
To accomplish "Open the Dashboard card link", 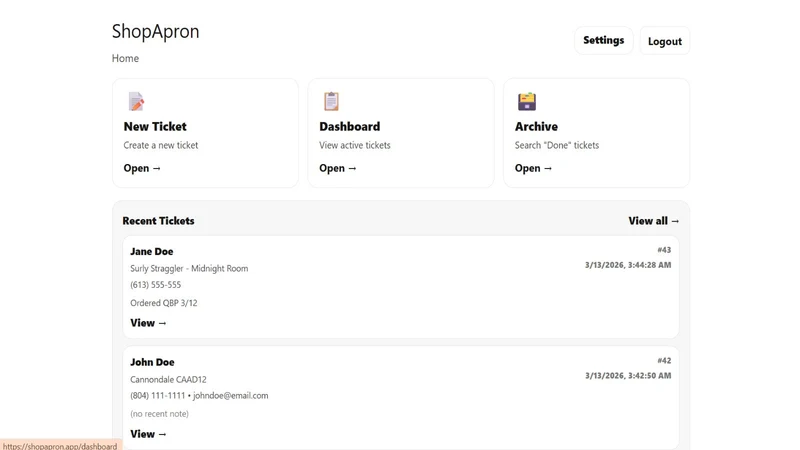I will pyautogui.click(x=338, y=168).
